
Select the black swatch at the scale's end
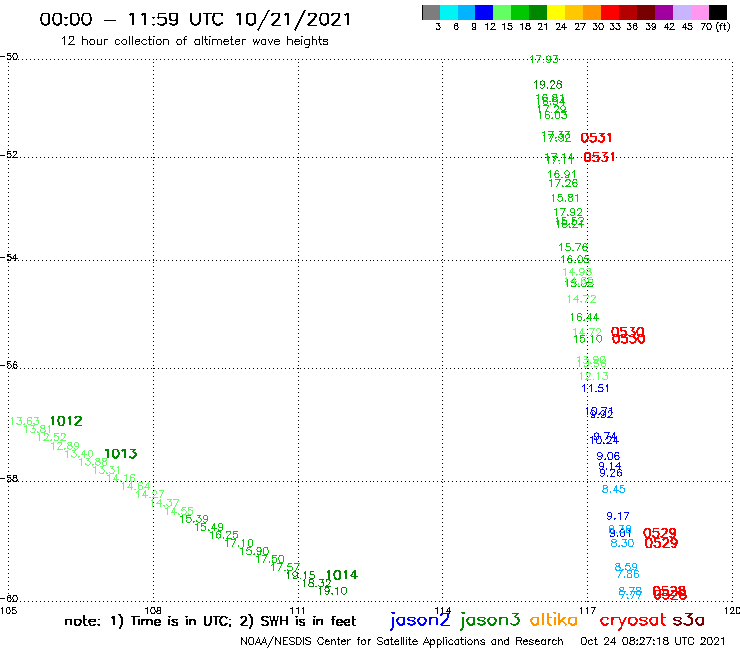coord(718,12)
